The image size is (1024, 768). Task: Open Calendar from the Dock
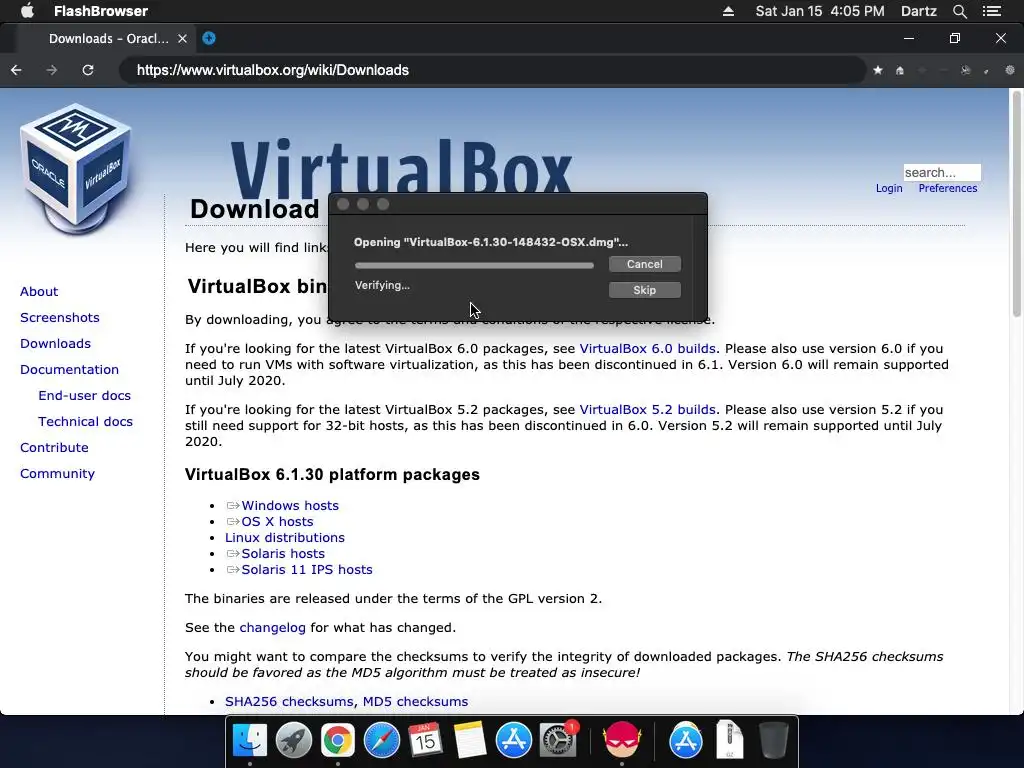click(x=425, y=741)
